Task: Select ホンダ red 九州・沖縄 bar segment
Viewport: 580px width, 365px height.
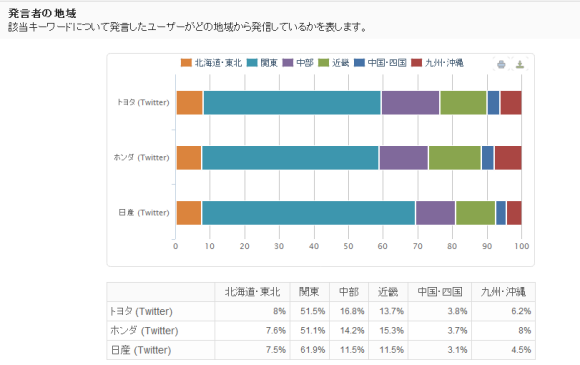Action: [508, 158]
